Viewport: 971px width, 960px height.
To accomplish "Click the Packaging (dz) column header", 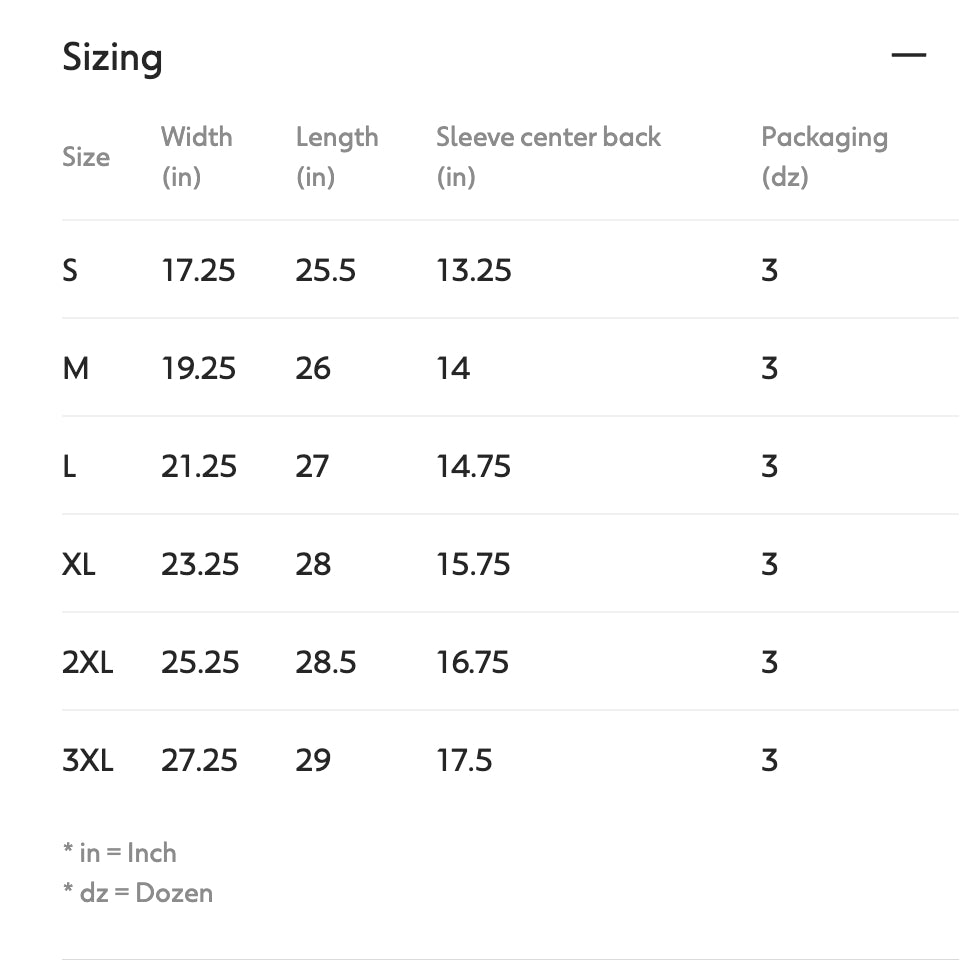I will point(824,157).
